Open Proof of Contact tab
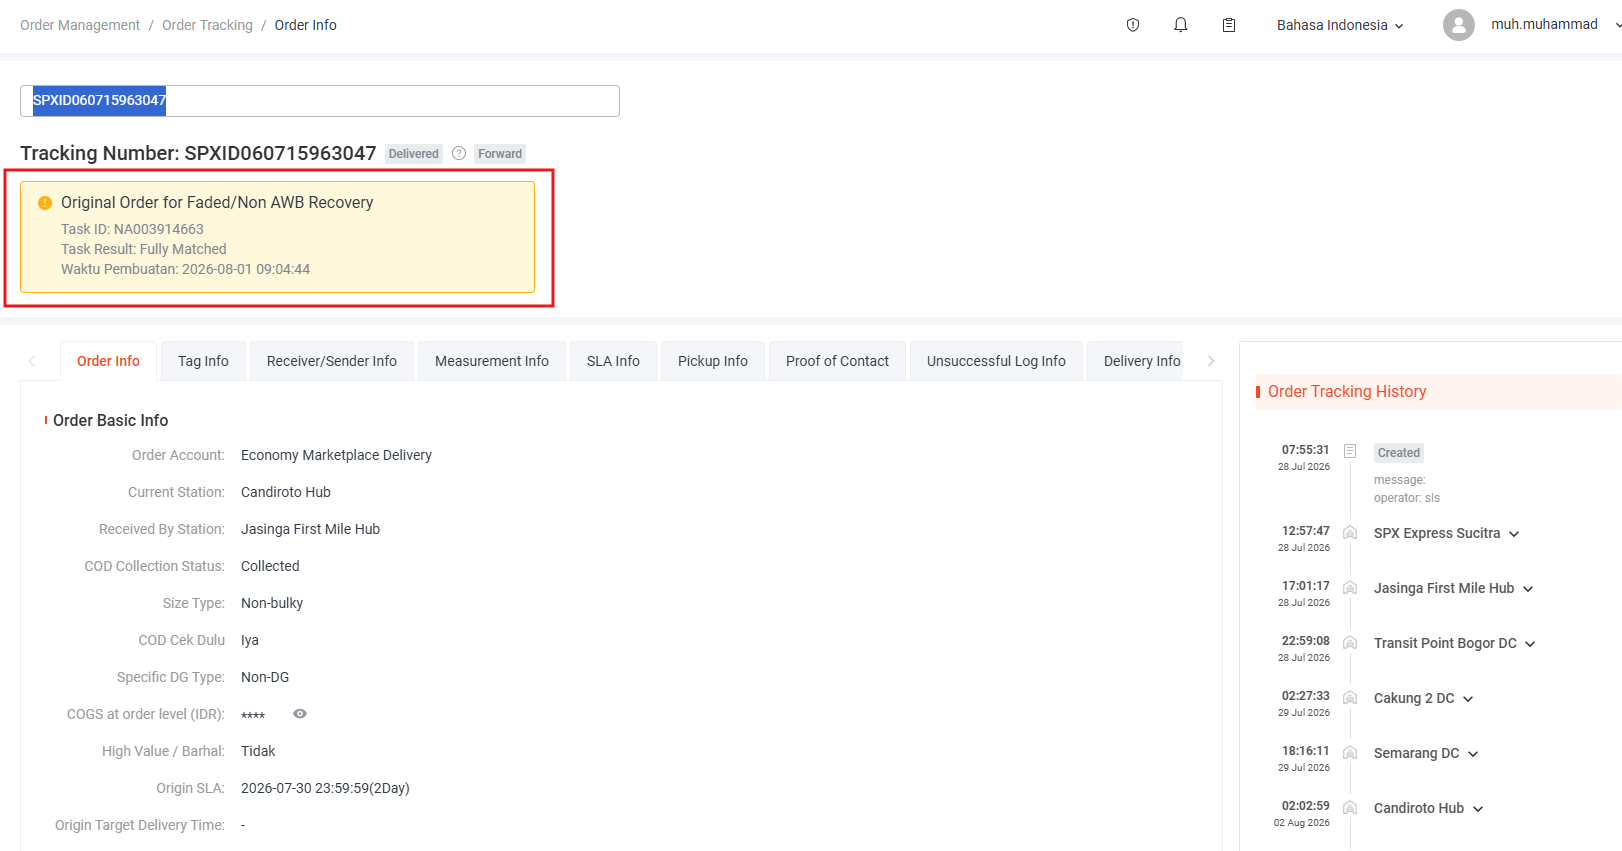Screen dimensions: 1622x851 837,361
